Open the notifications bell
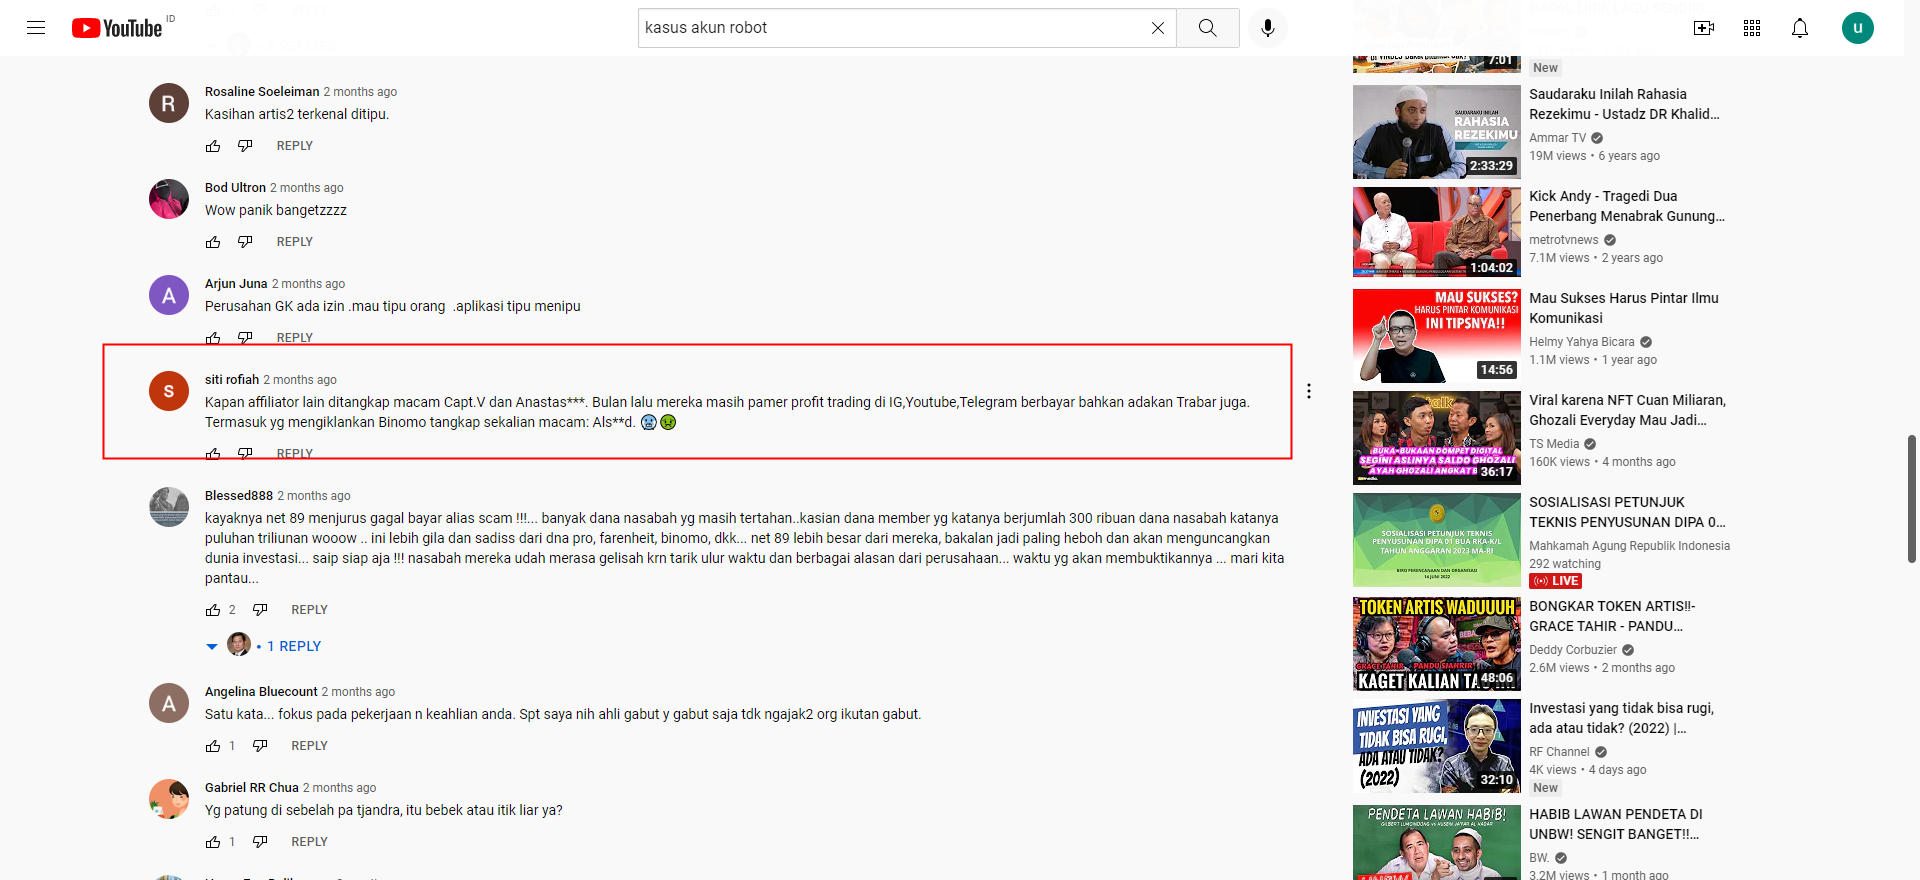The image size is (1920, 880). click(x=1800, y=28)
